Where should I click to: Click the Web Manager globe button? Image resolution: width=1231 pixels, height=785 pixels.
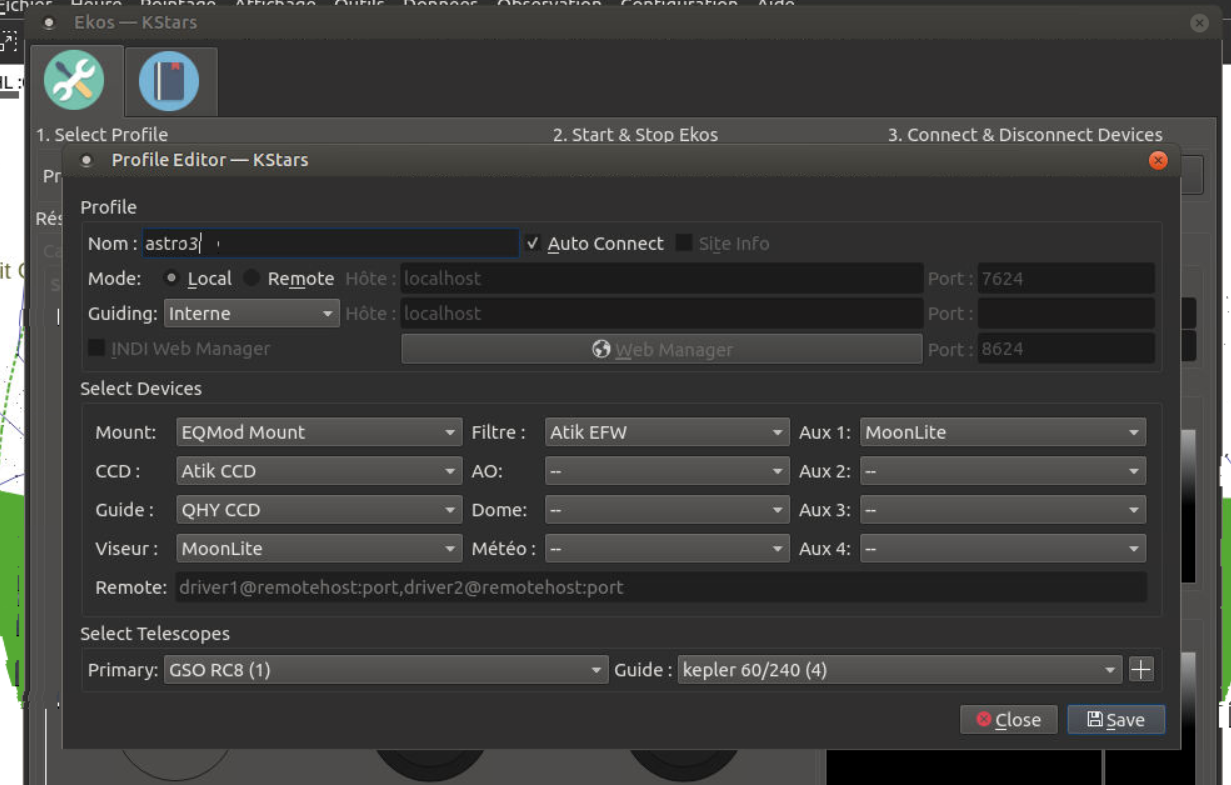point(661,349)
